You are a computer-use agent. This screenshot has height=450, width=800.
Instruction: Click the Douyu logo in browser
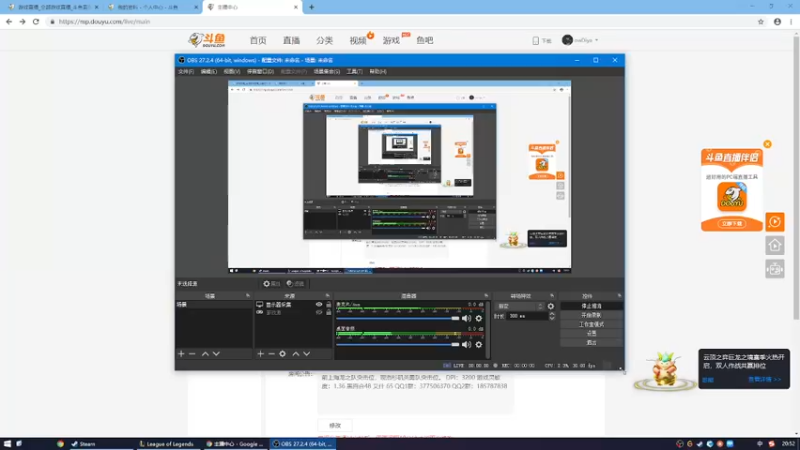tap(207, 40)
